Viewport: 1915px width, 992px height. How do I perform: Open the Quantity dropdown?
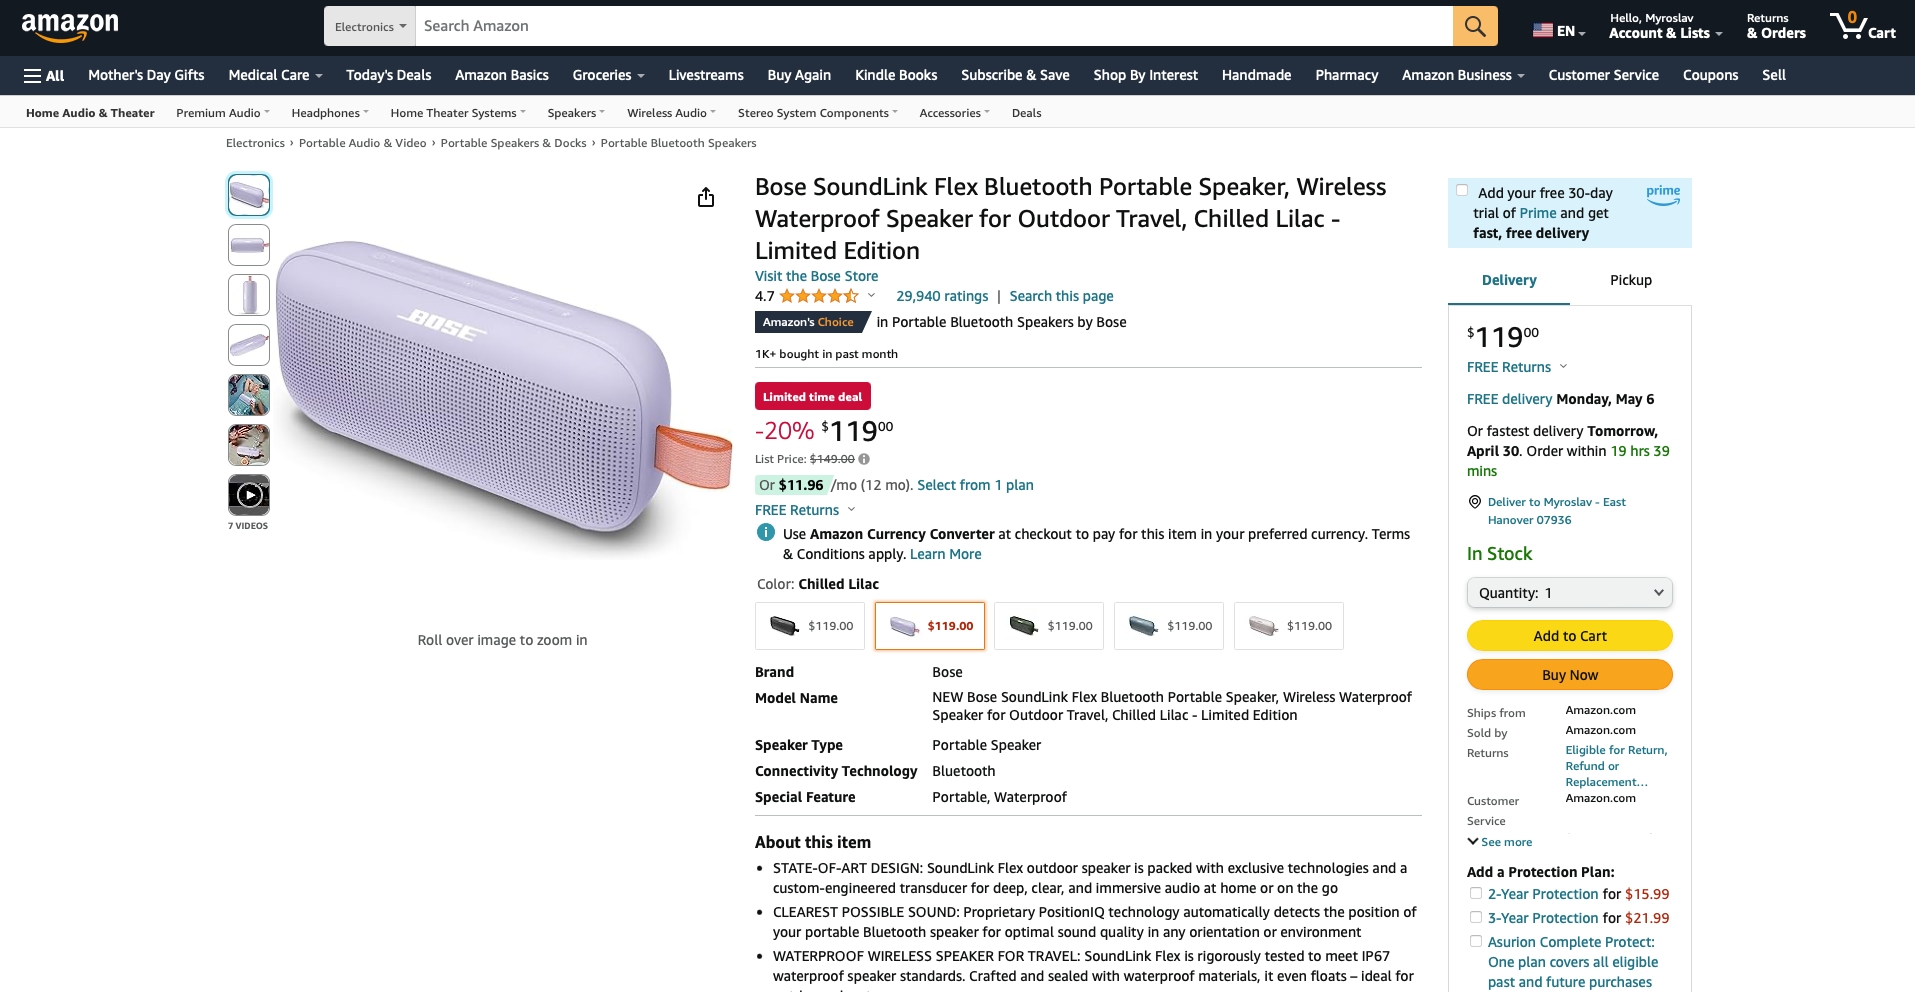pos(1569,593)
